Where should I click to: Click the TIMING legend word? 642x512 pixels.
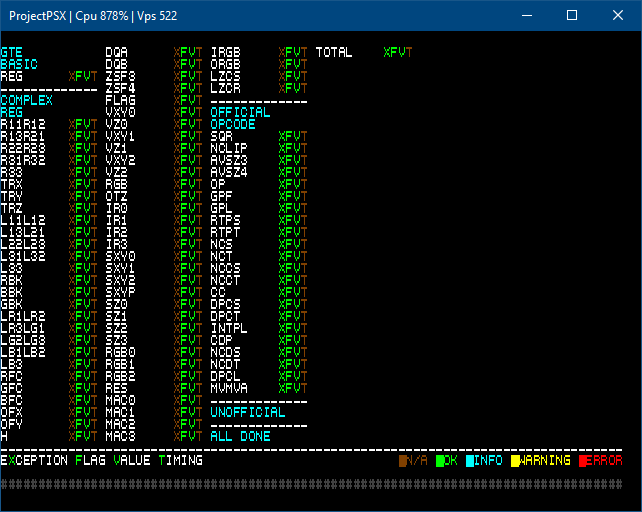[x=180, y=460]
